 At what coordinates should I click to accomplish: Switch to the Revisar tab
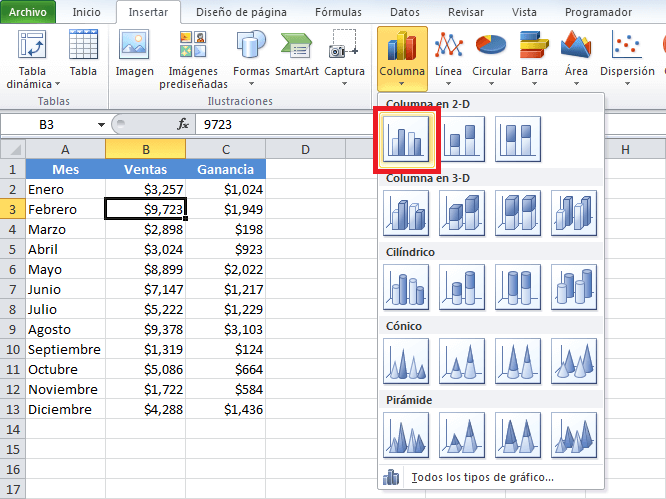[x=466, y=12]
